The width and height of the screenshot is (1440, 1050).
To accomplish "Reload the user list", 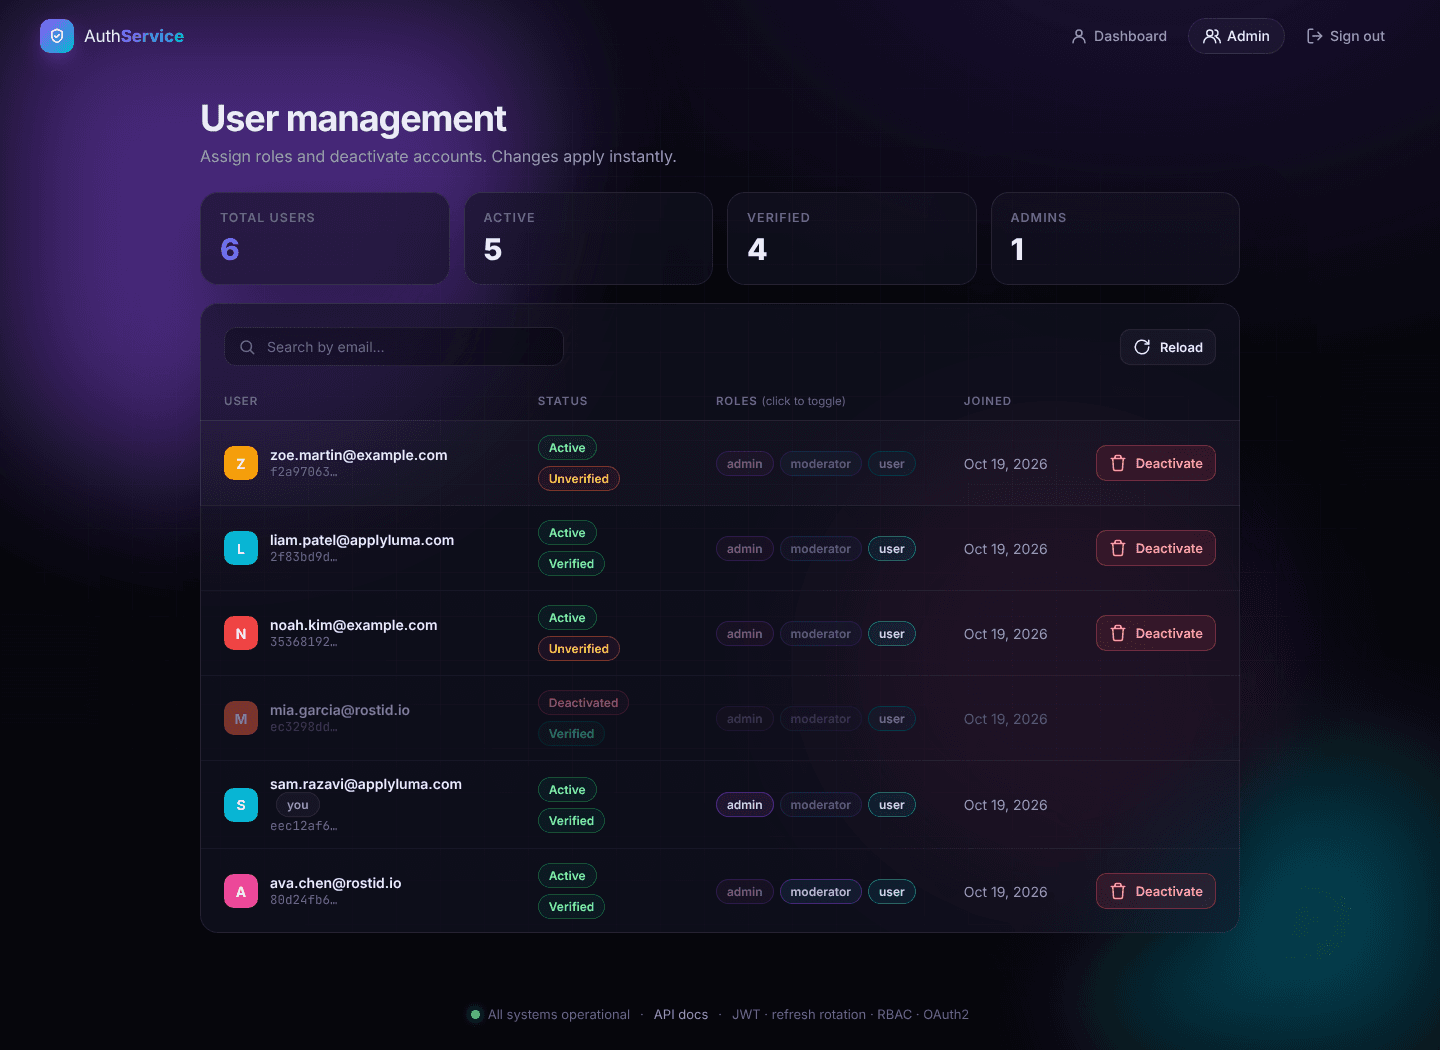I will click(x=1168, y=347).
